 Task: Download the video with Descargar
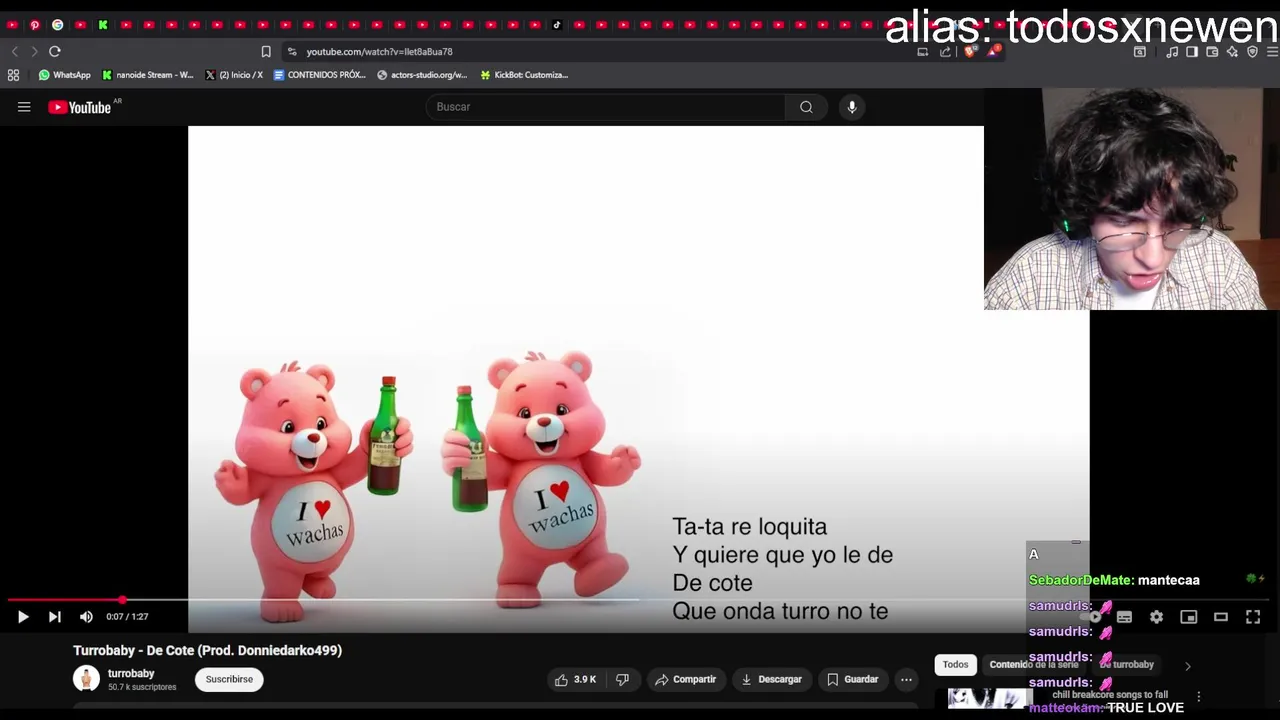tap(771, 680)
